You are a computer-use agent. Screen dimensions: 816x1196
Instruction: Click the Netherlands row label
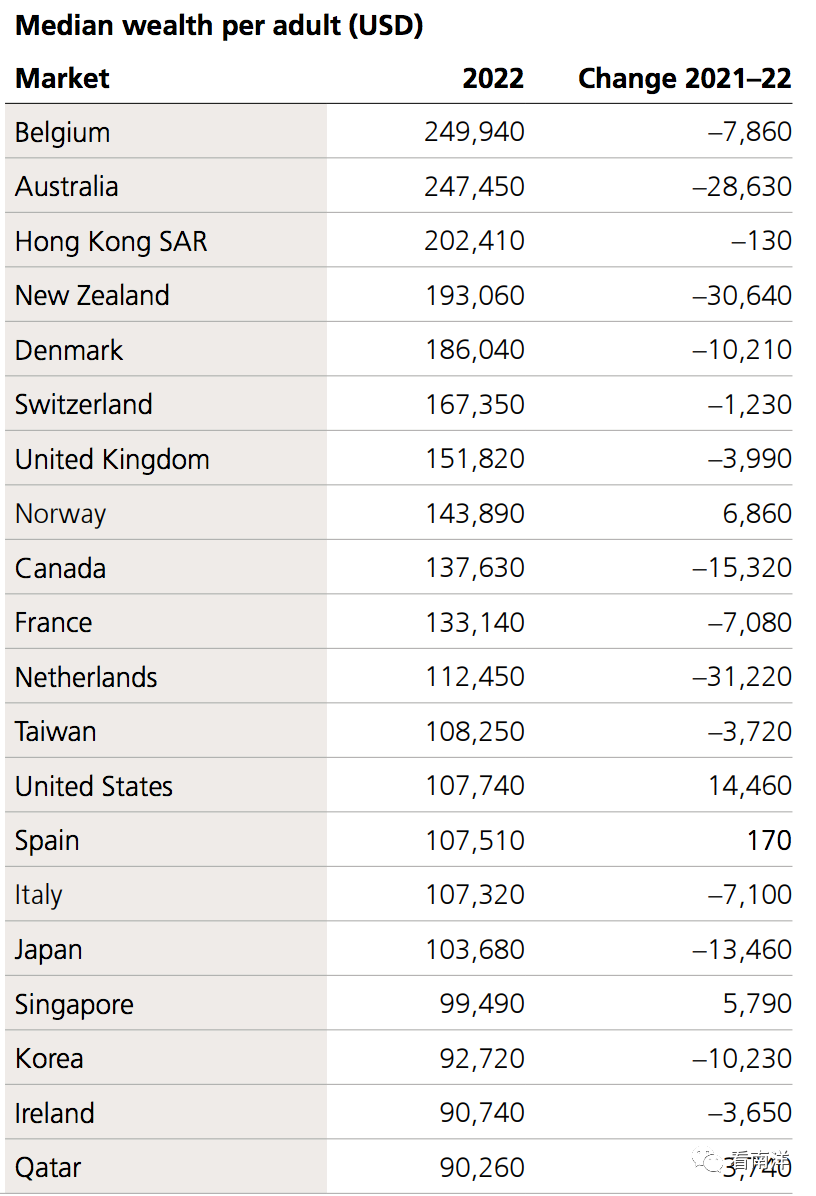(x=86, y=677)
